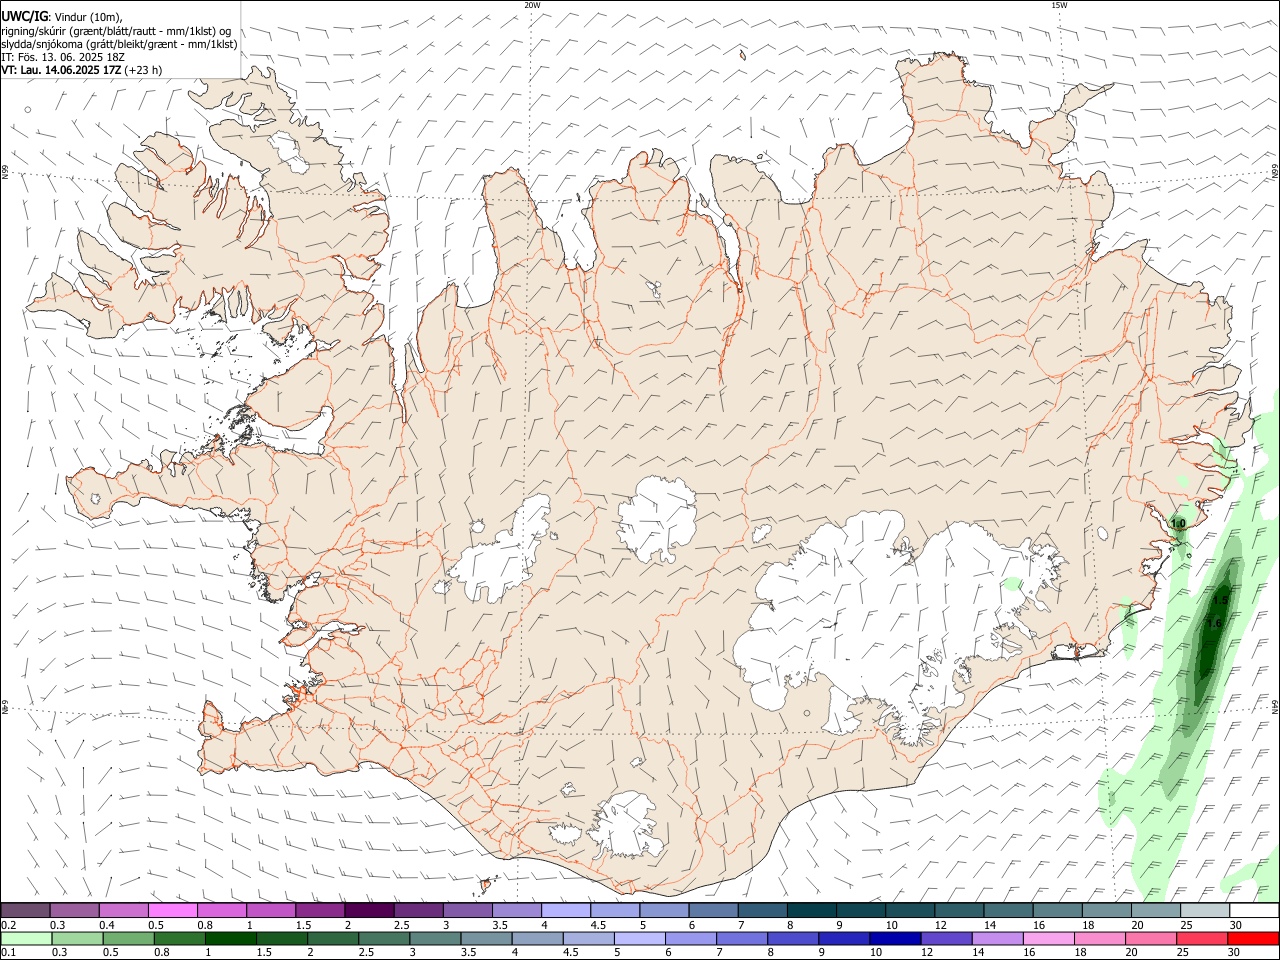Select the lower-row pink swatch labeled 20
Screen dimensions: 1280x960
(1150, 939)
